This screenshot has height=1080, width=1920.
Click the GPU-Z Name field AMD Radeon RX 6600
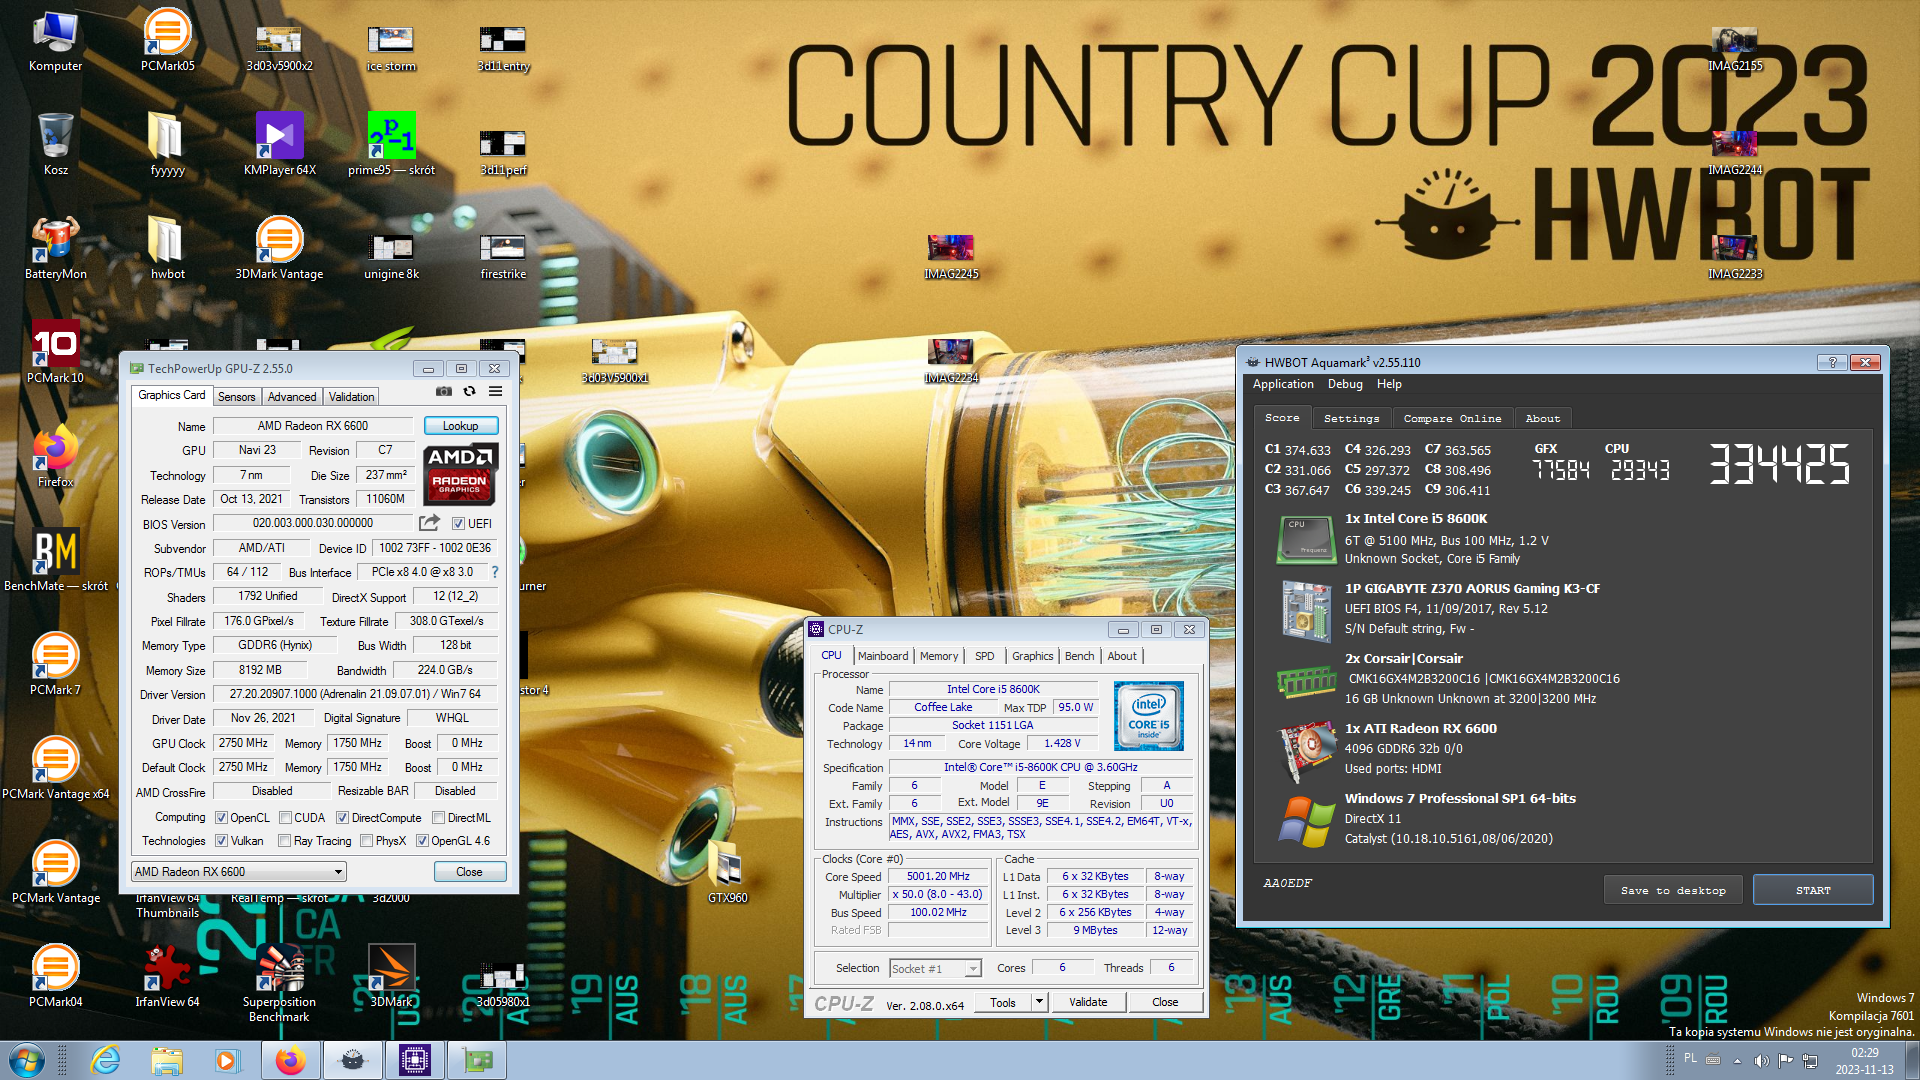312,425
